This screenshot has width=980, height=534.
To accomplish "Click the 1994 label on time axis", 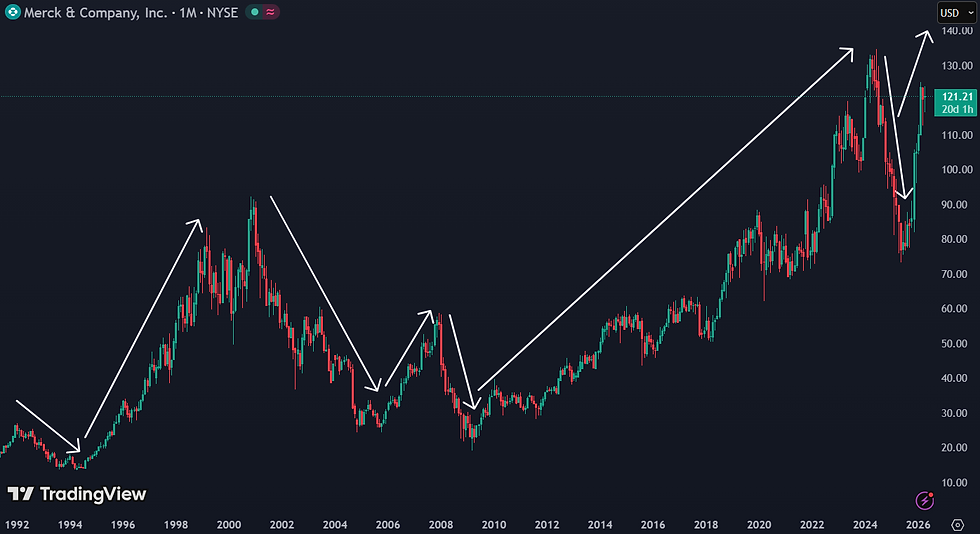I will [70, 525].
